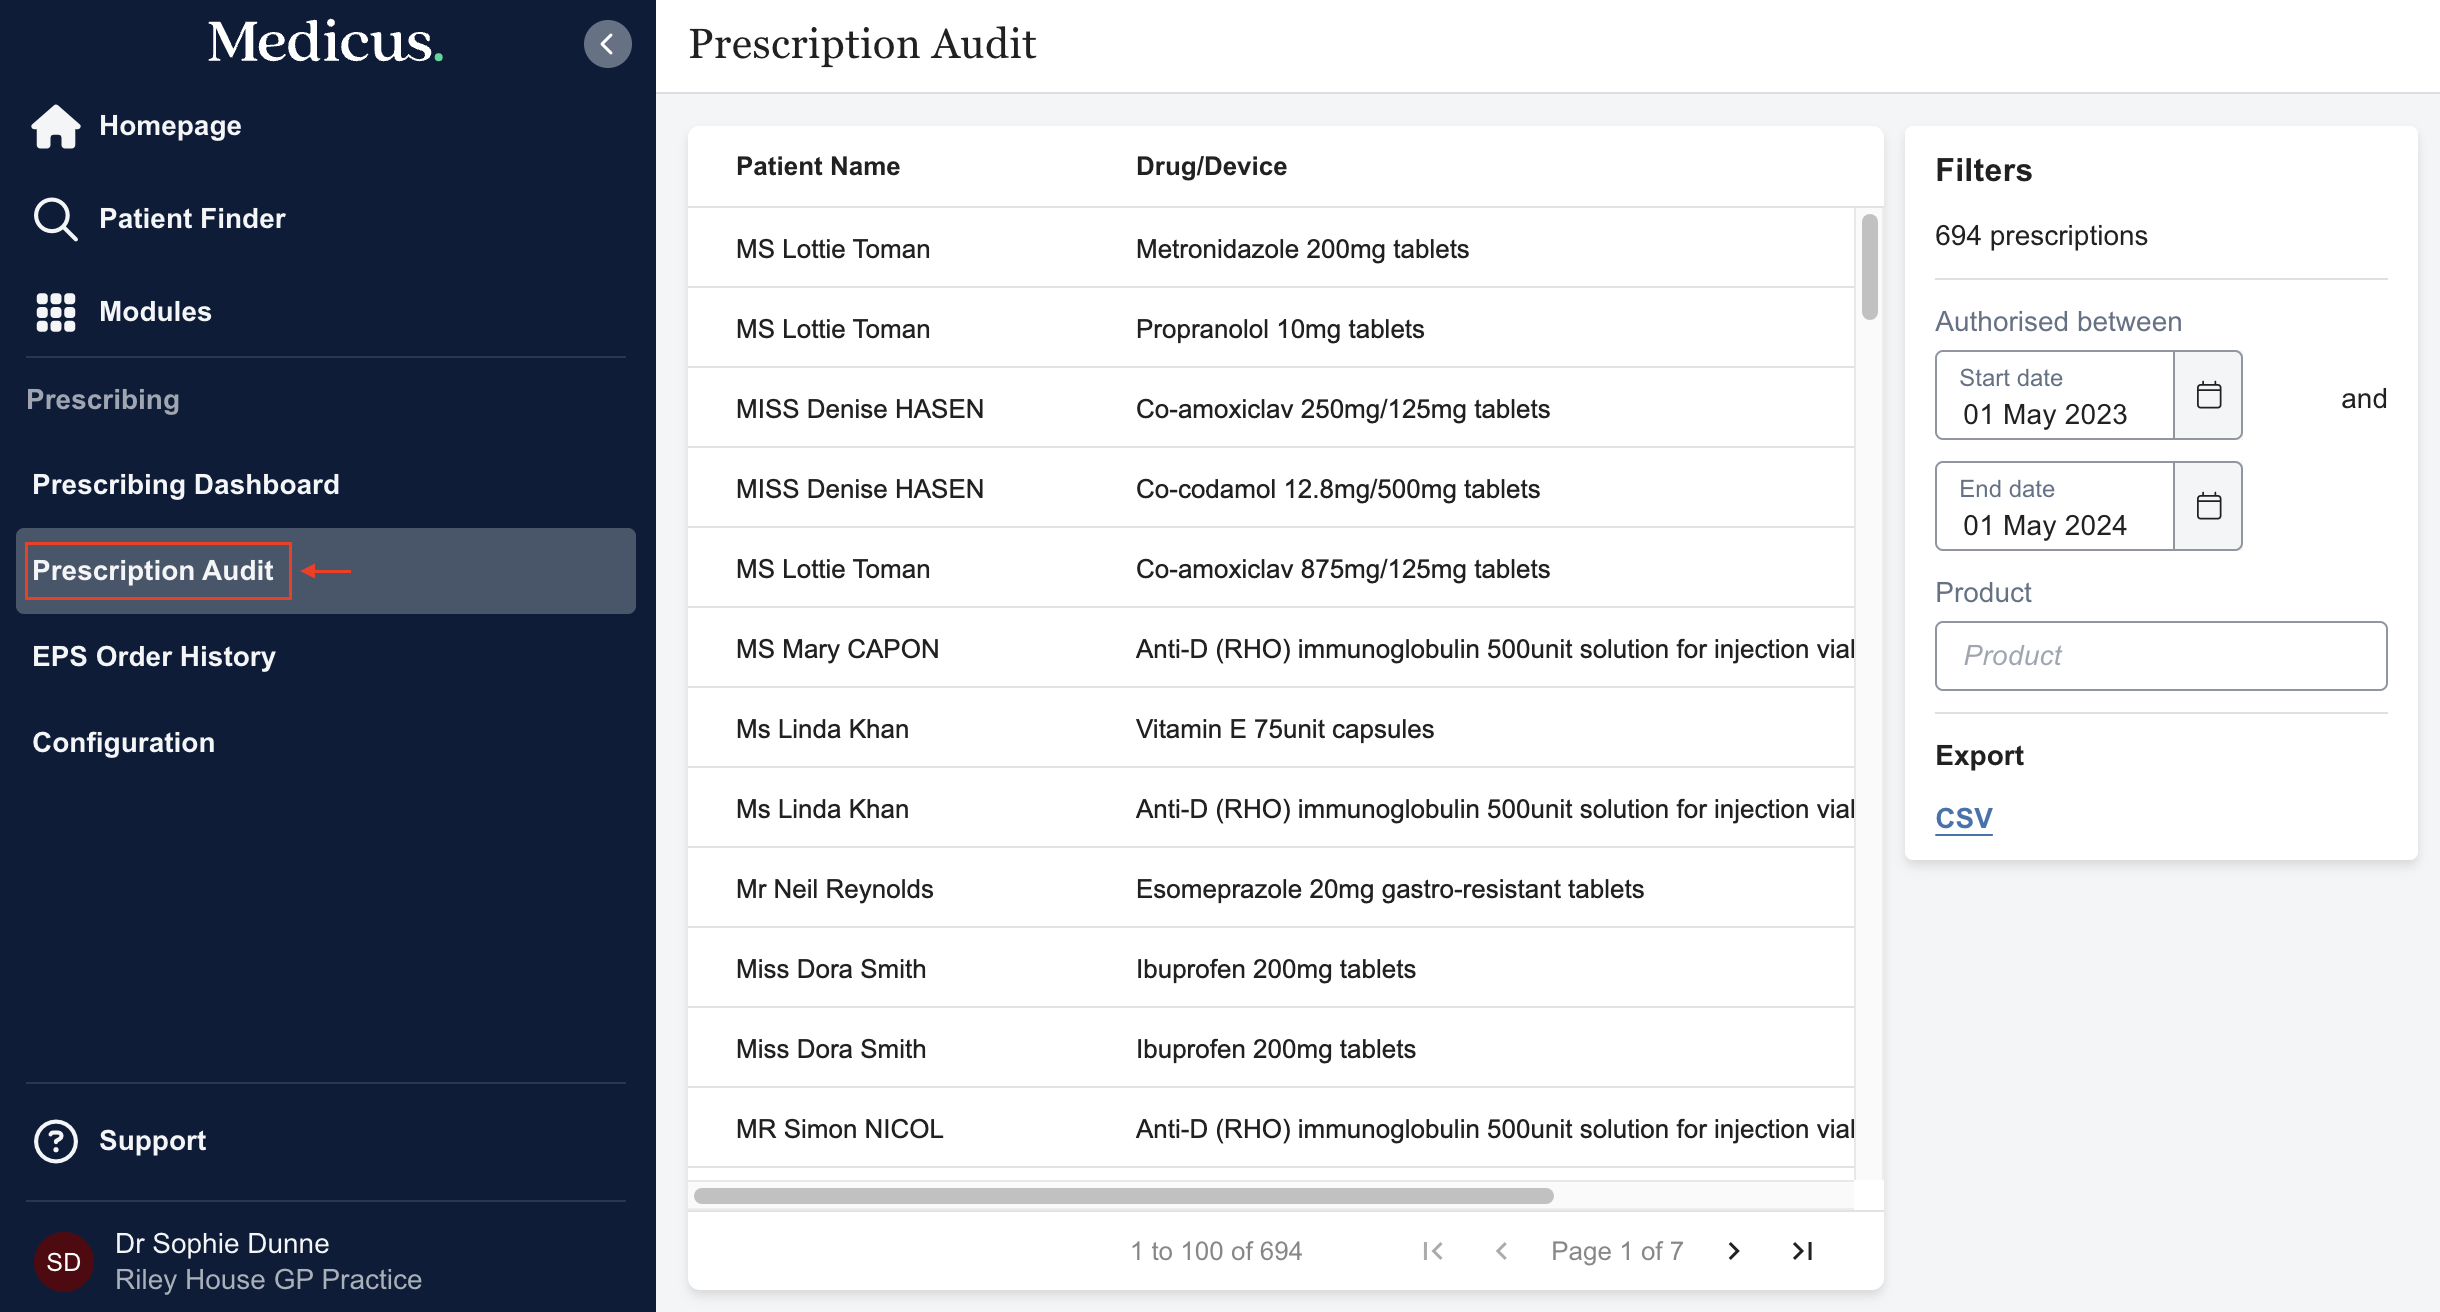Open calendar picker for end date
Image resolution: width=2440 pixels, height=1312 pixels.
point(2208,506)
